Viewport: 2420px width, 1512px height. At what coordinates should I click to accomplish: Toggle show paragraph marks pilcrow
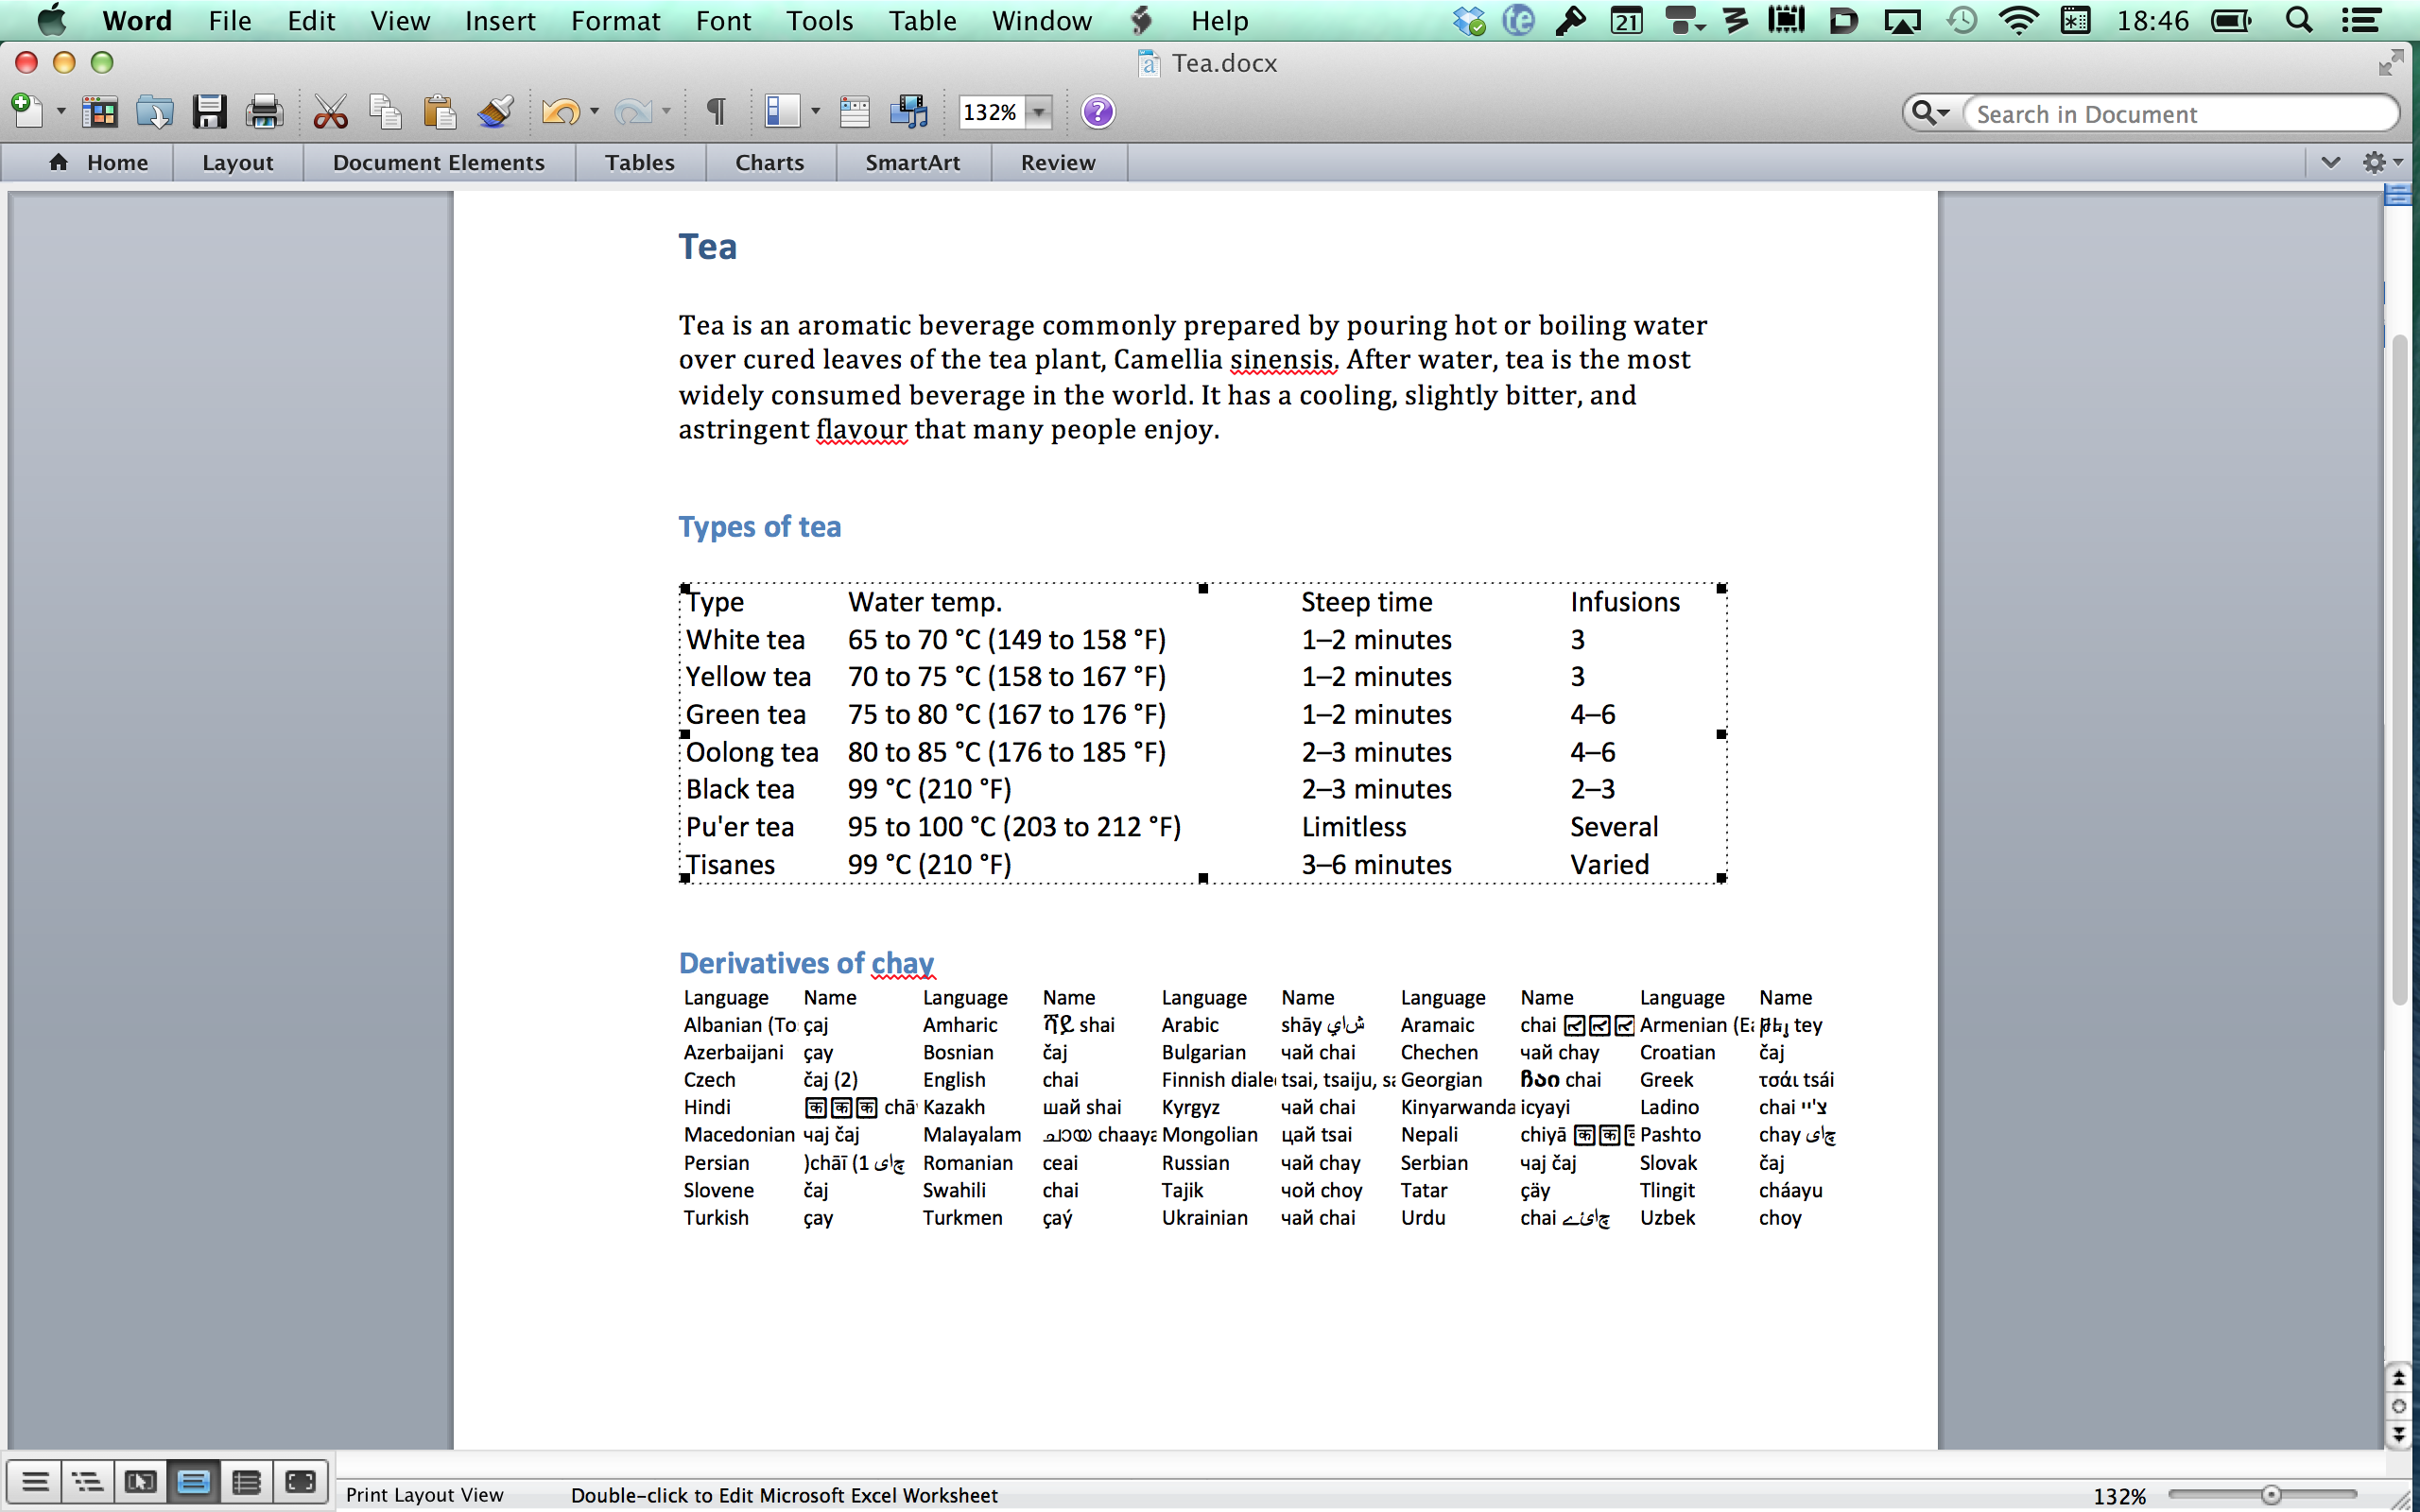(716, 112)
